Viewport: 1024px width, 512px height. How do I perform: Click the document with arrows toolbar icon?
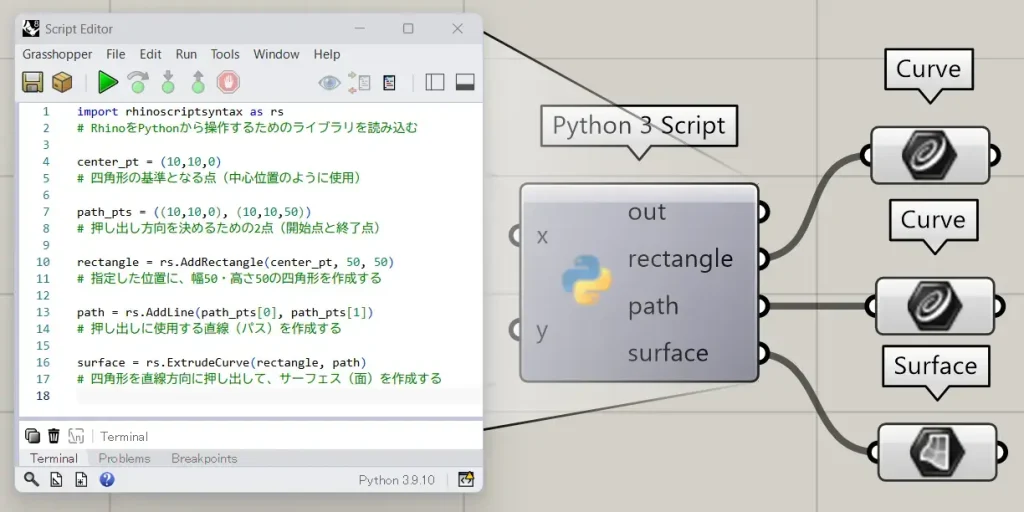click(x=359, y=82)
